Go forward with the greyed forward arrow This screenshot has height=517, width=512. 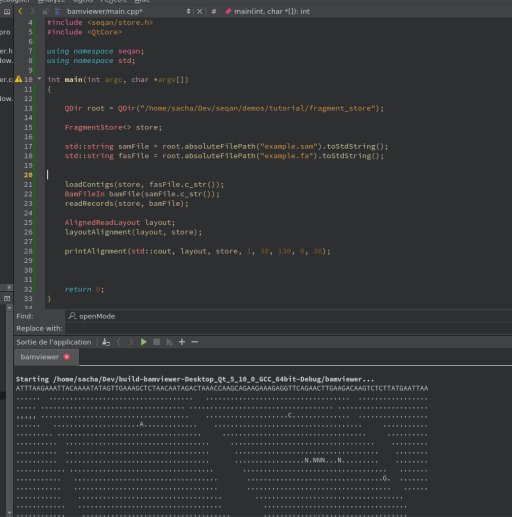click(32, 11)
